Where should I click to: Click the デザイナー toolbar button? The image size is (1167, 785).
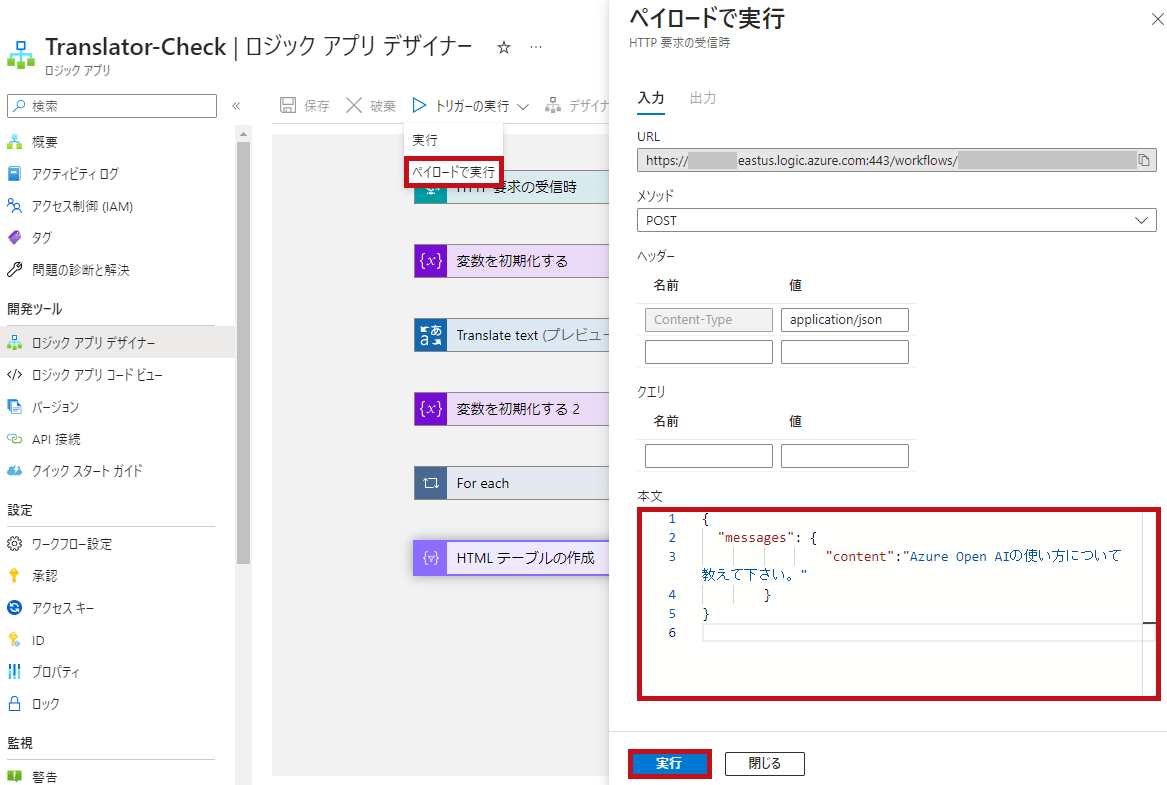[577, 106]
